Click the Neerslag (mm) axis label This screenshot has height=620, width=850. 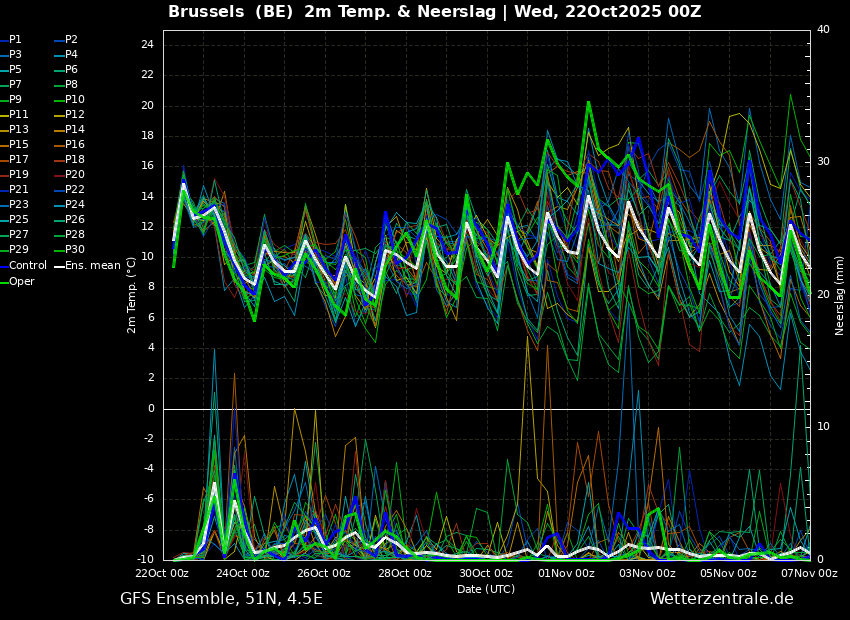(840, 295)
